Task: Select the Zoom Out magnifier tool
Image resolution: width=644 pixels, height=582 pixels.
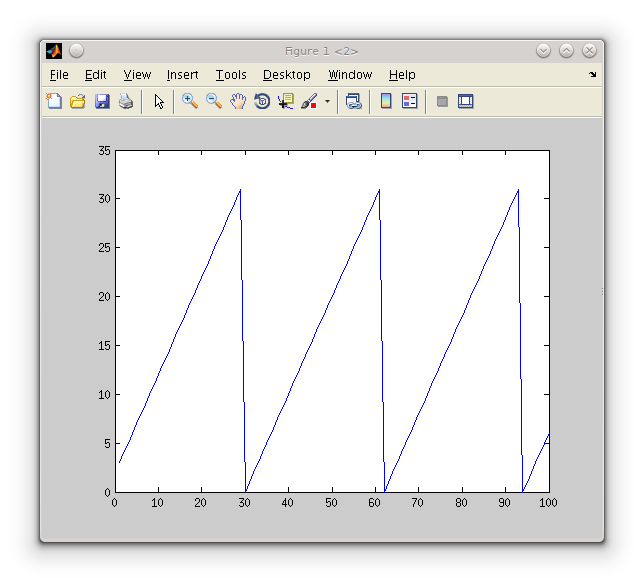Action: (x=214, y=101)
